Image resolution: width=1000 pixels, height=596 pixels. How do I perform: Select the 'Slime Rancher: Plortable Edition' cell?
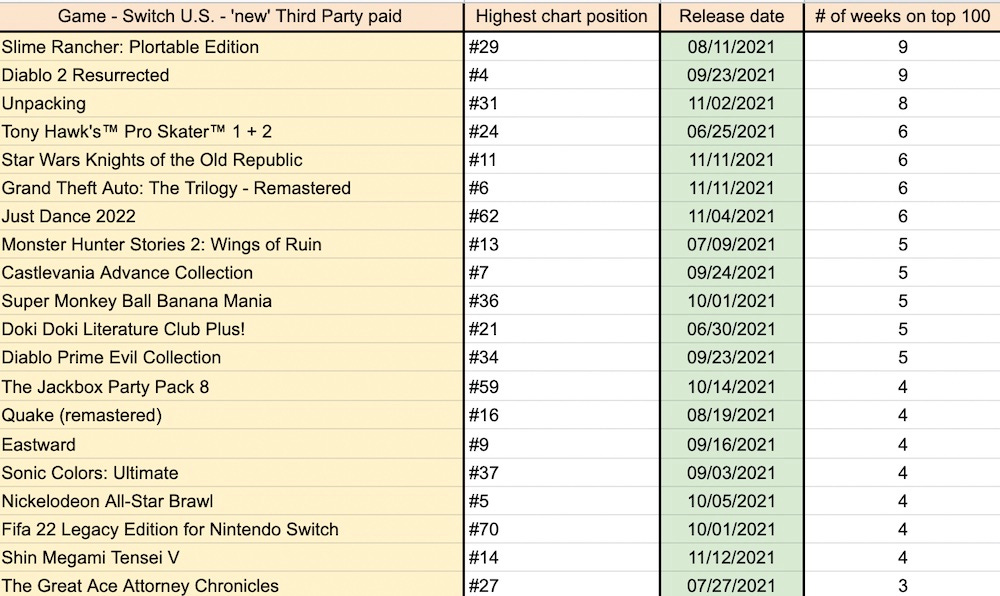click(231, 47)
